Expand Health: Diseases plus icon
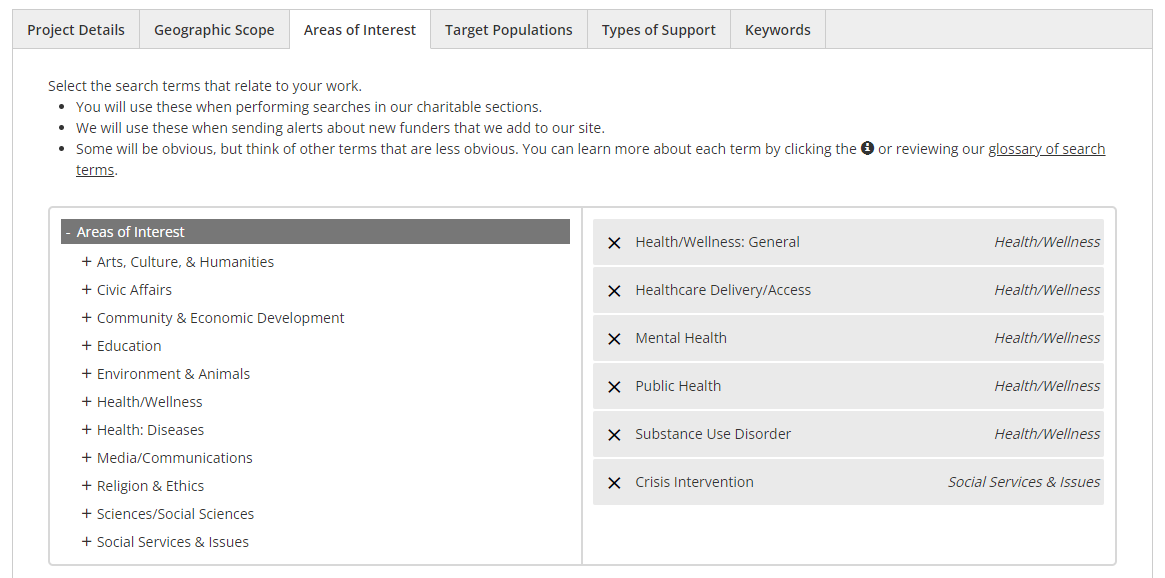 coord(87,430)
